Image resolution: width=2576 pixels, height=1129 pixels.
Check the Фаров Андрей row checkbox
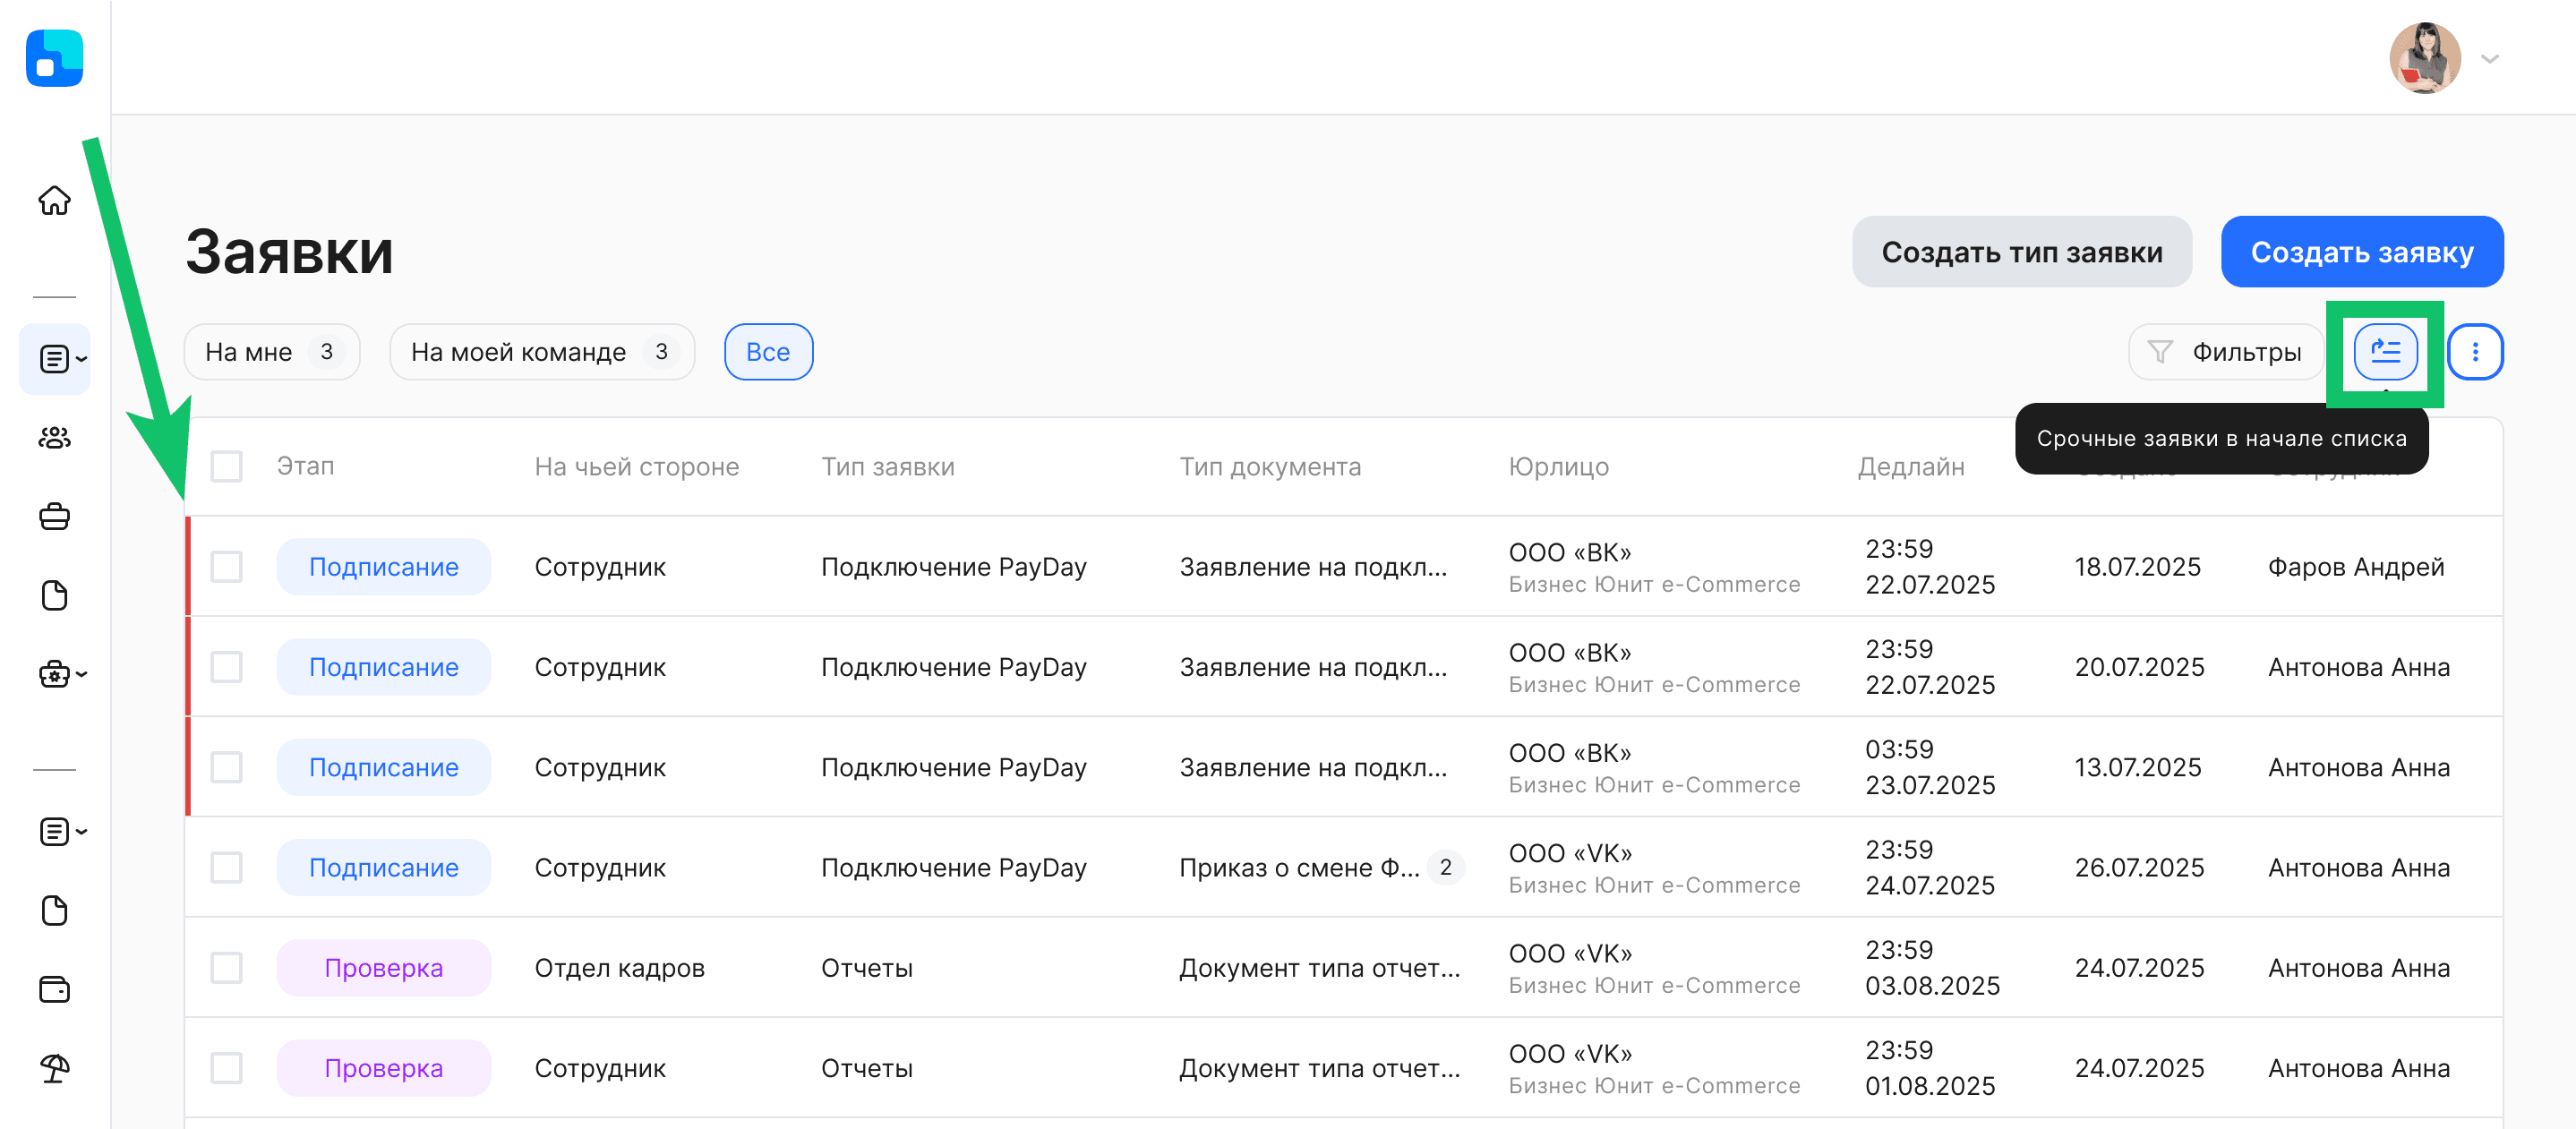227,567
